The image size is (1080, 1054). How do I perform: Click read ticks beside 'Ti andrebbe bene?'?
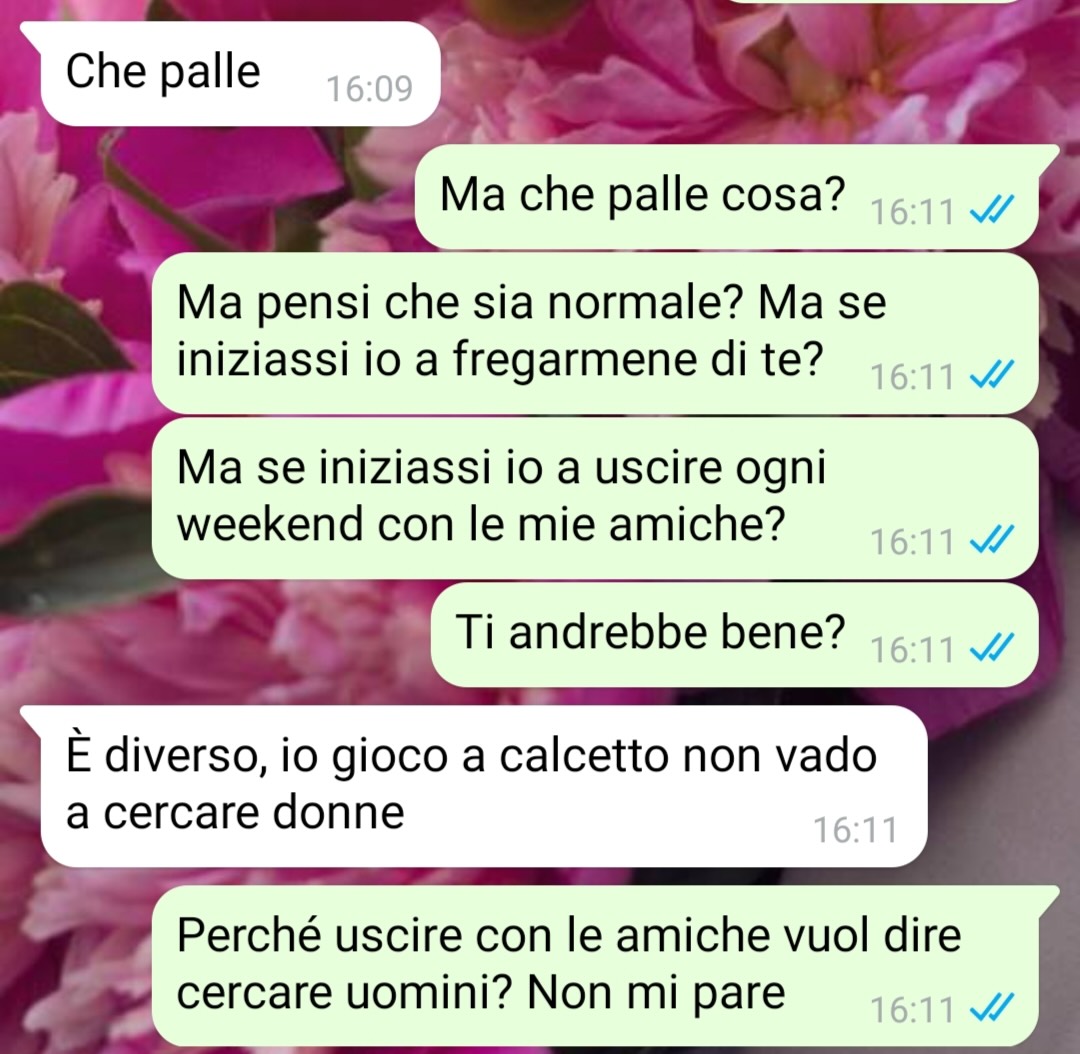(991, 648)
